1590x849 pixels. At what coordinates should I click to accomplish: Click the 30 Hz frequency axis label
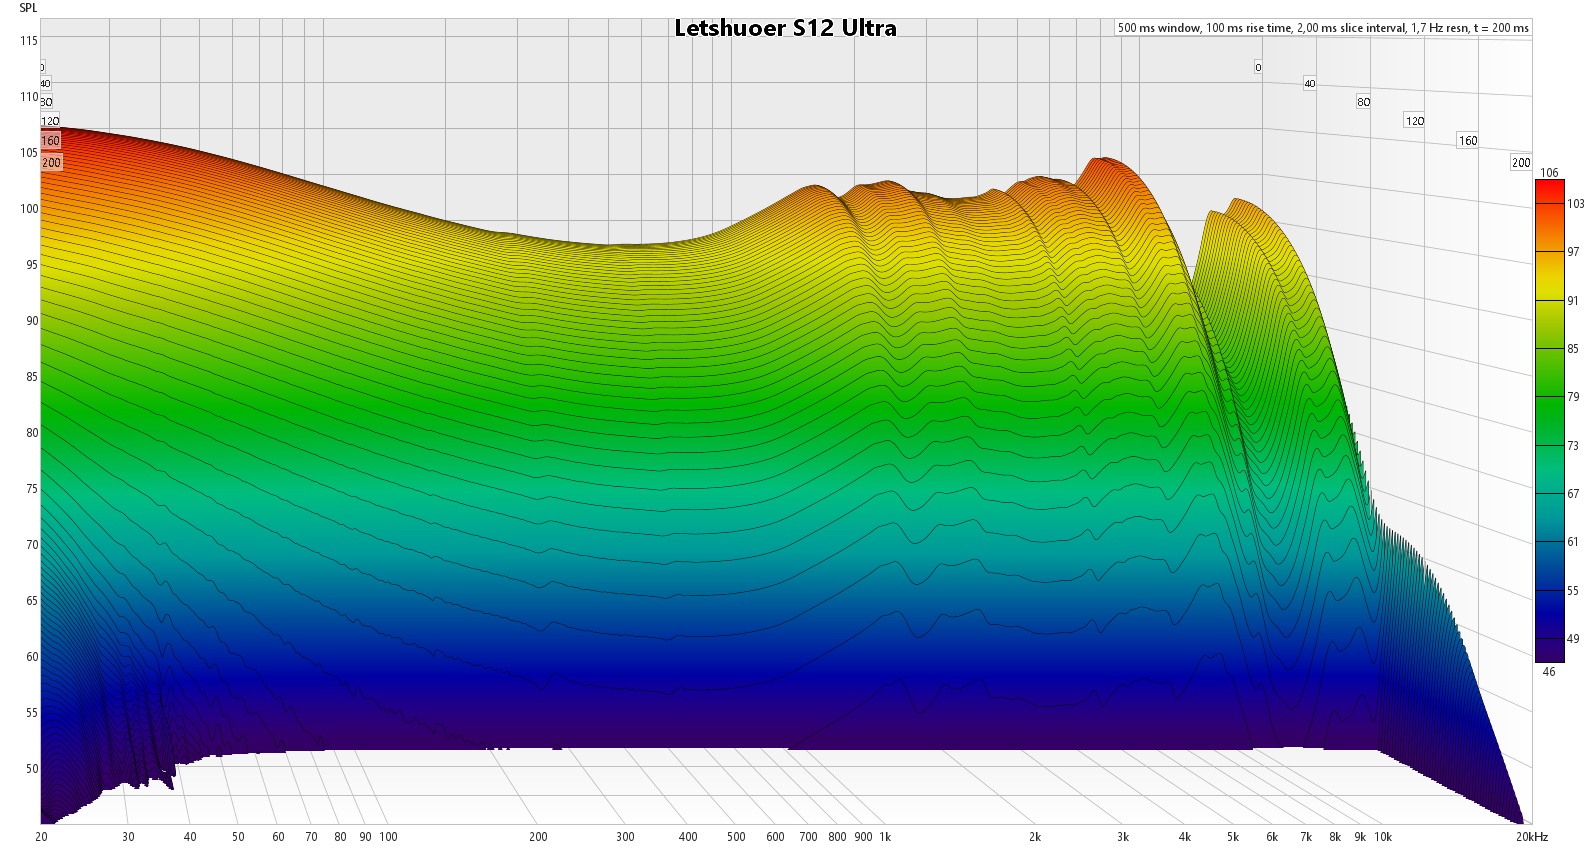coord(128,837)
